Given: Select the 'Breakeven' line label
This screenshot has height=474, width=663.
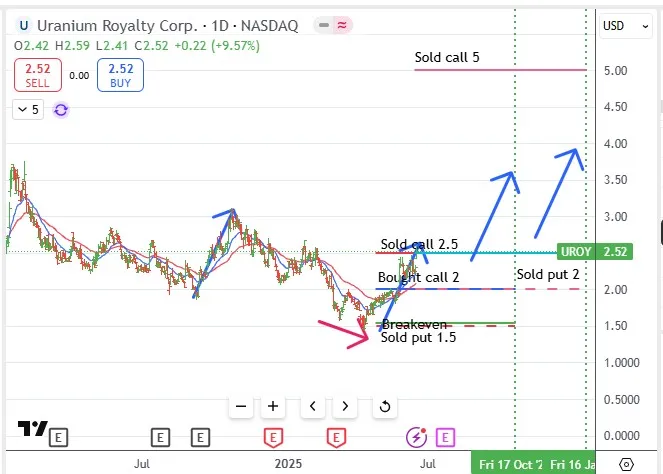Looking at the screenshot, I should point(414,324).
